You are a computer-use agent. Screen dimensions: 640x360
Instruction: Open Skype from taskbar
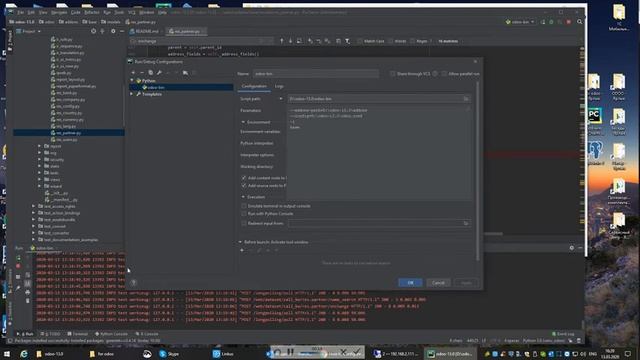coord(169,354)
